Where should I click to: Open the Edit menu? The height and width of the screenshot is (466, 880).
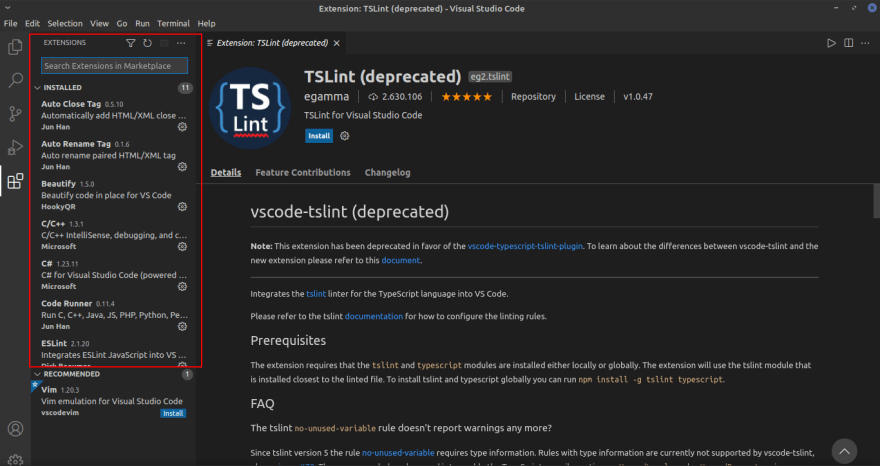click(x=32, y=24)
